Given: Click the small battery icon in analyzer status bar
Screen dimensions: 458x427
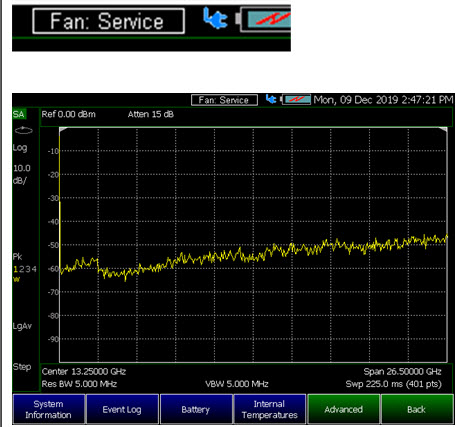Looking at the screenshot, I should (x=296, y=99).
